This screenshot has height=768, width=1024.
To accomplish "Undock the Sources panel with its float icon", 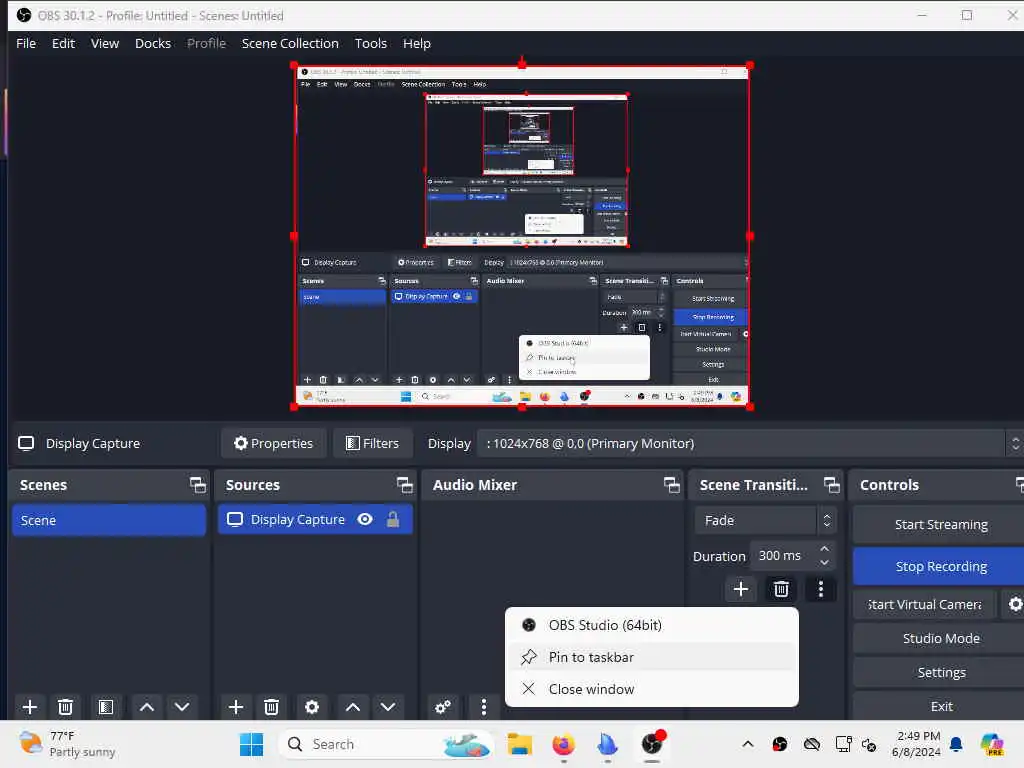I will point(404,485).
